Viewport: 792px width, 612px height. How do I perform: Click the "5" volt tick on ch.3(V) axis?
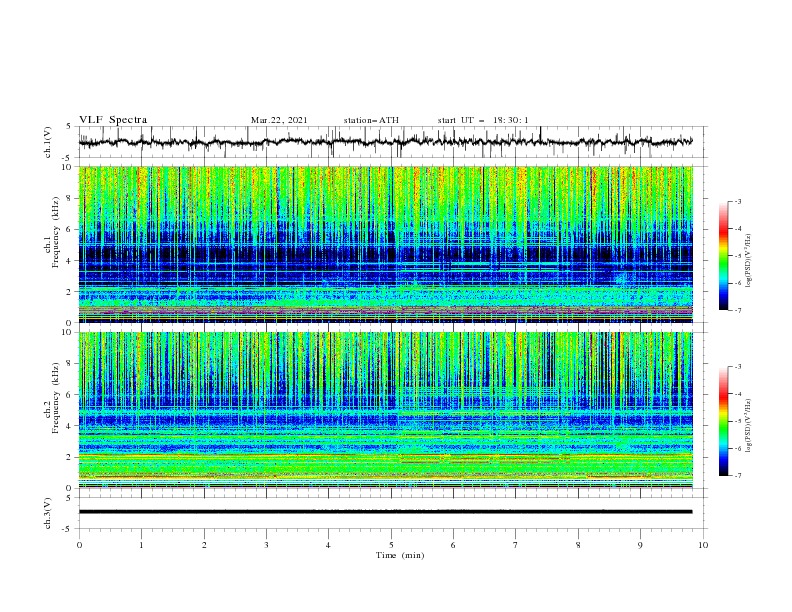(69, 497)
